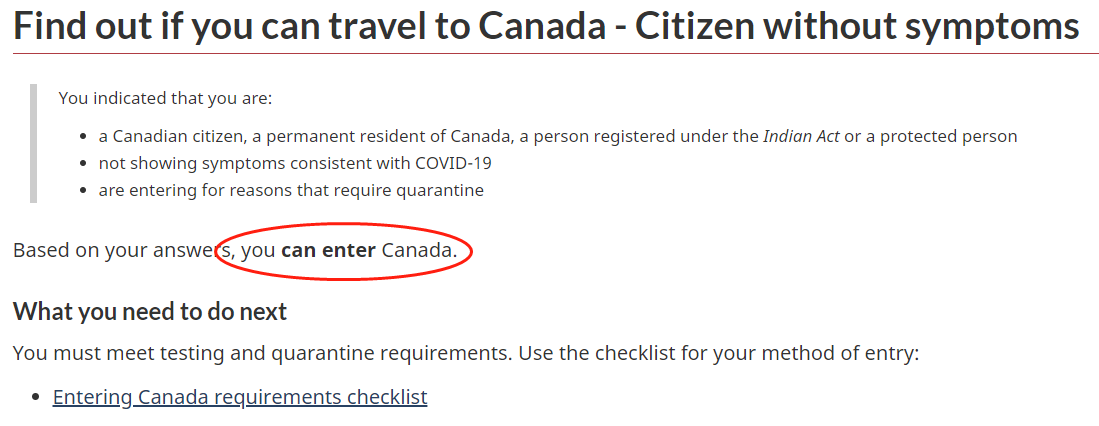Click the word "Canada." inside the red oval
1099x426 pixels.
[x=419, y=250]
